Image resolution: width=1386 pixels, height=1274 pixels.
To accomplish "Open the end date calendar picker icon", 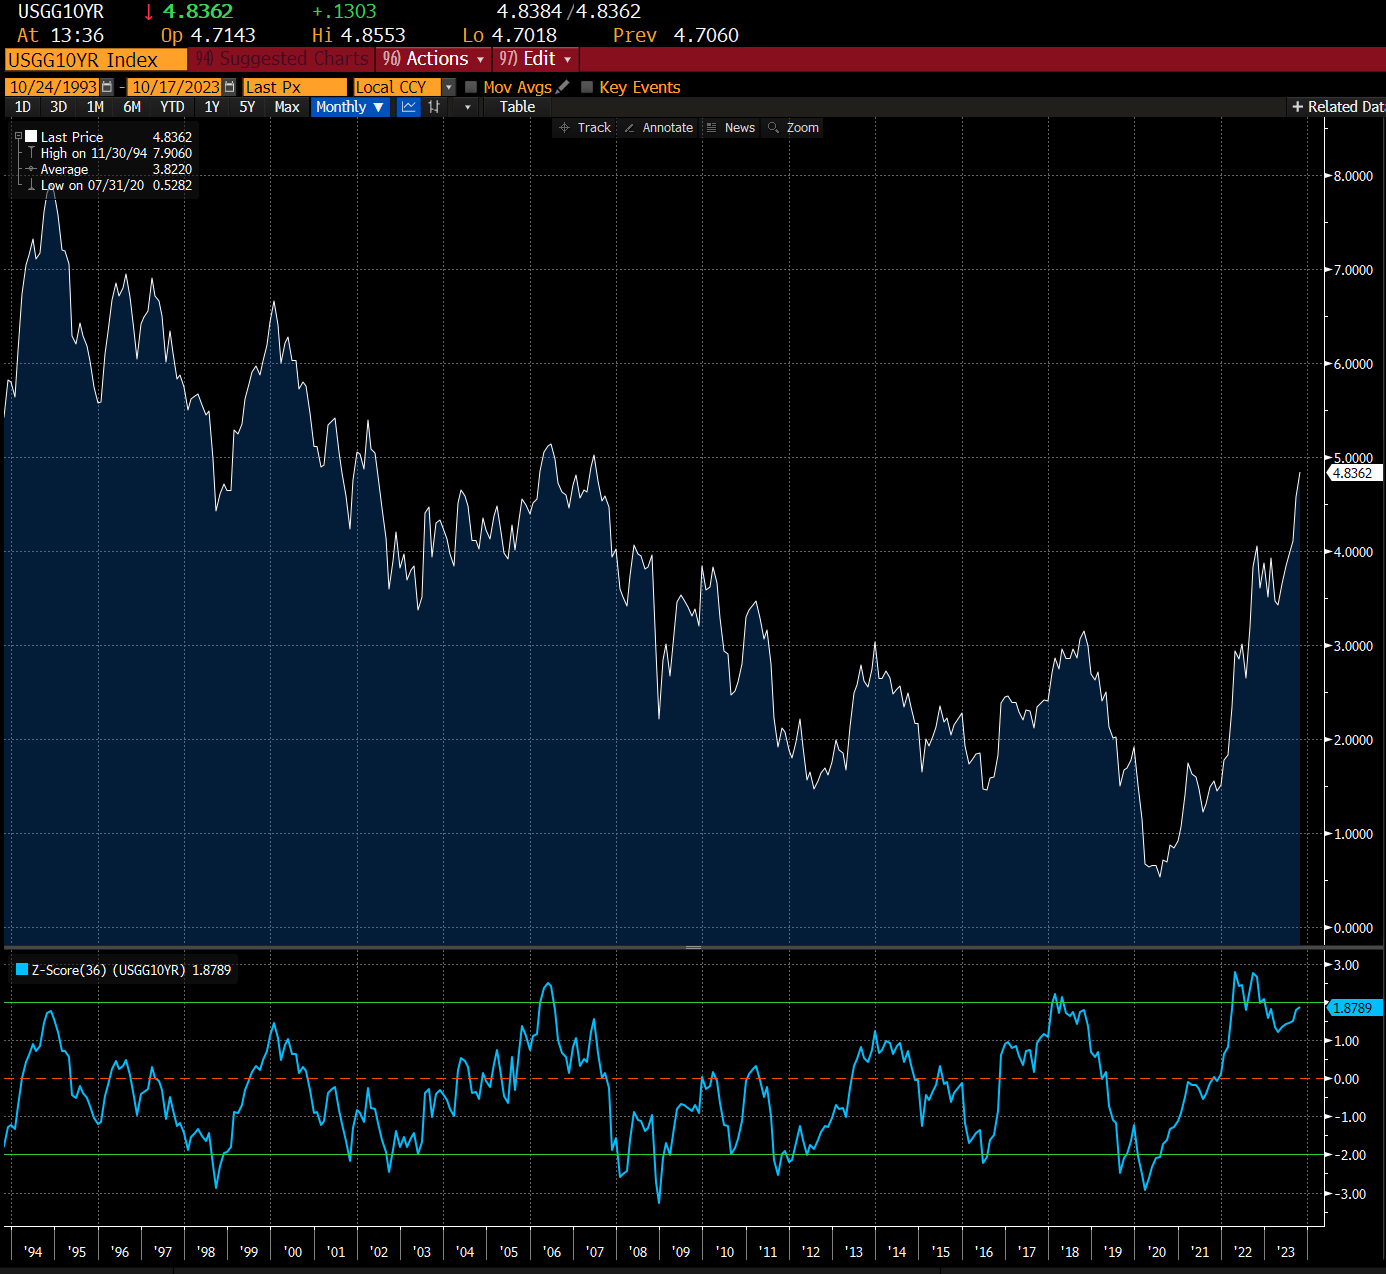I will click(230, 87).
